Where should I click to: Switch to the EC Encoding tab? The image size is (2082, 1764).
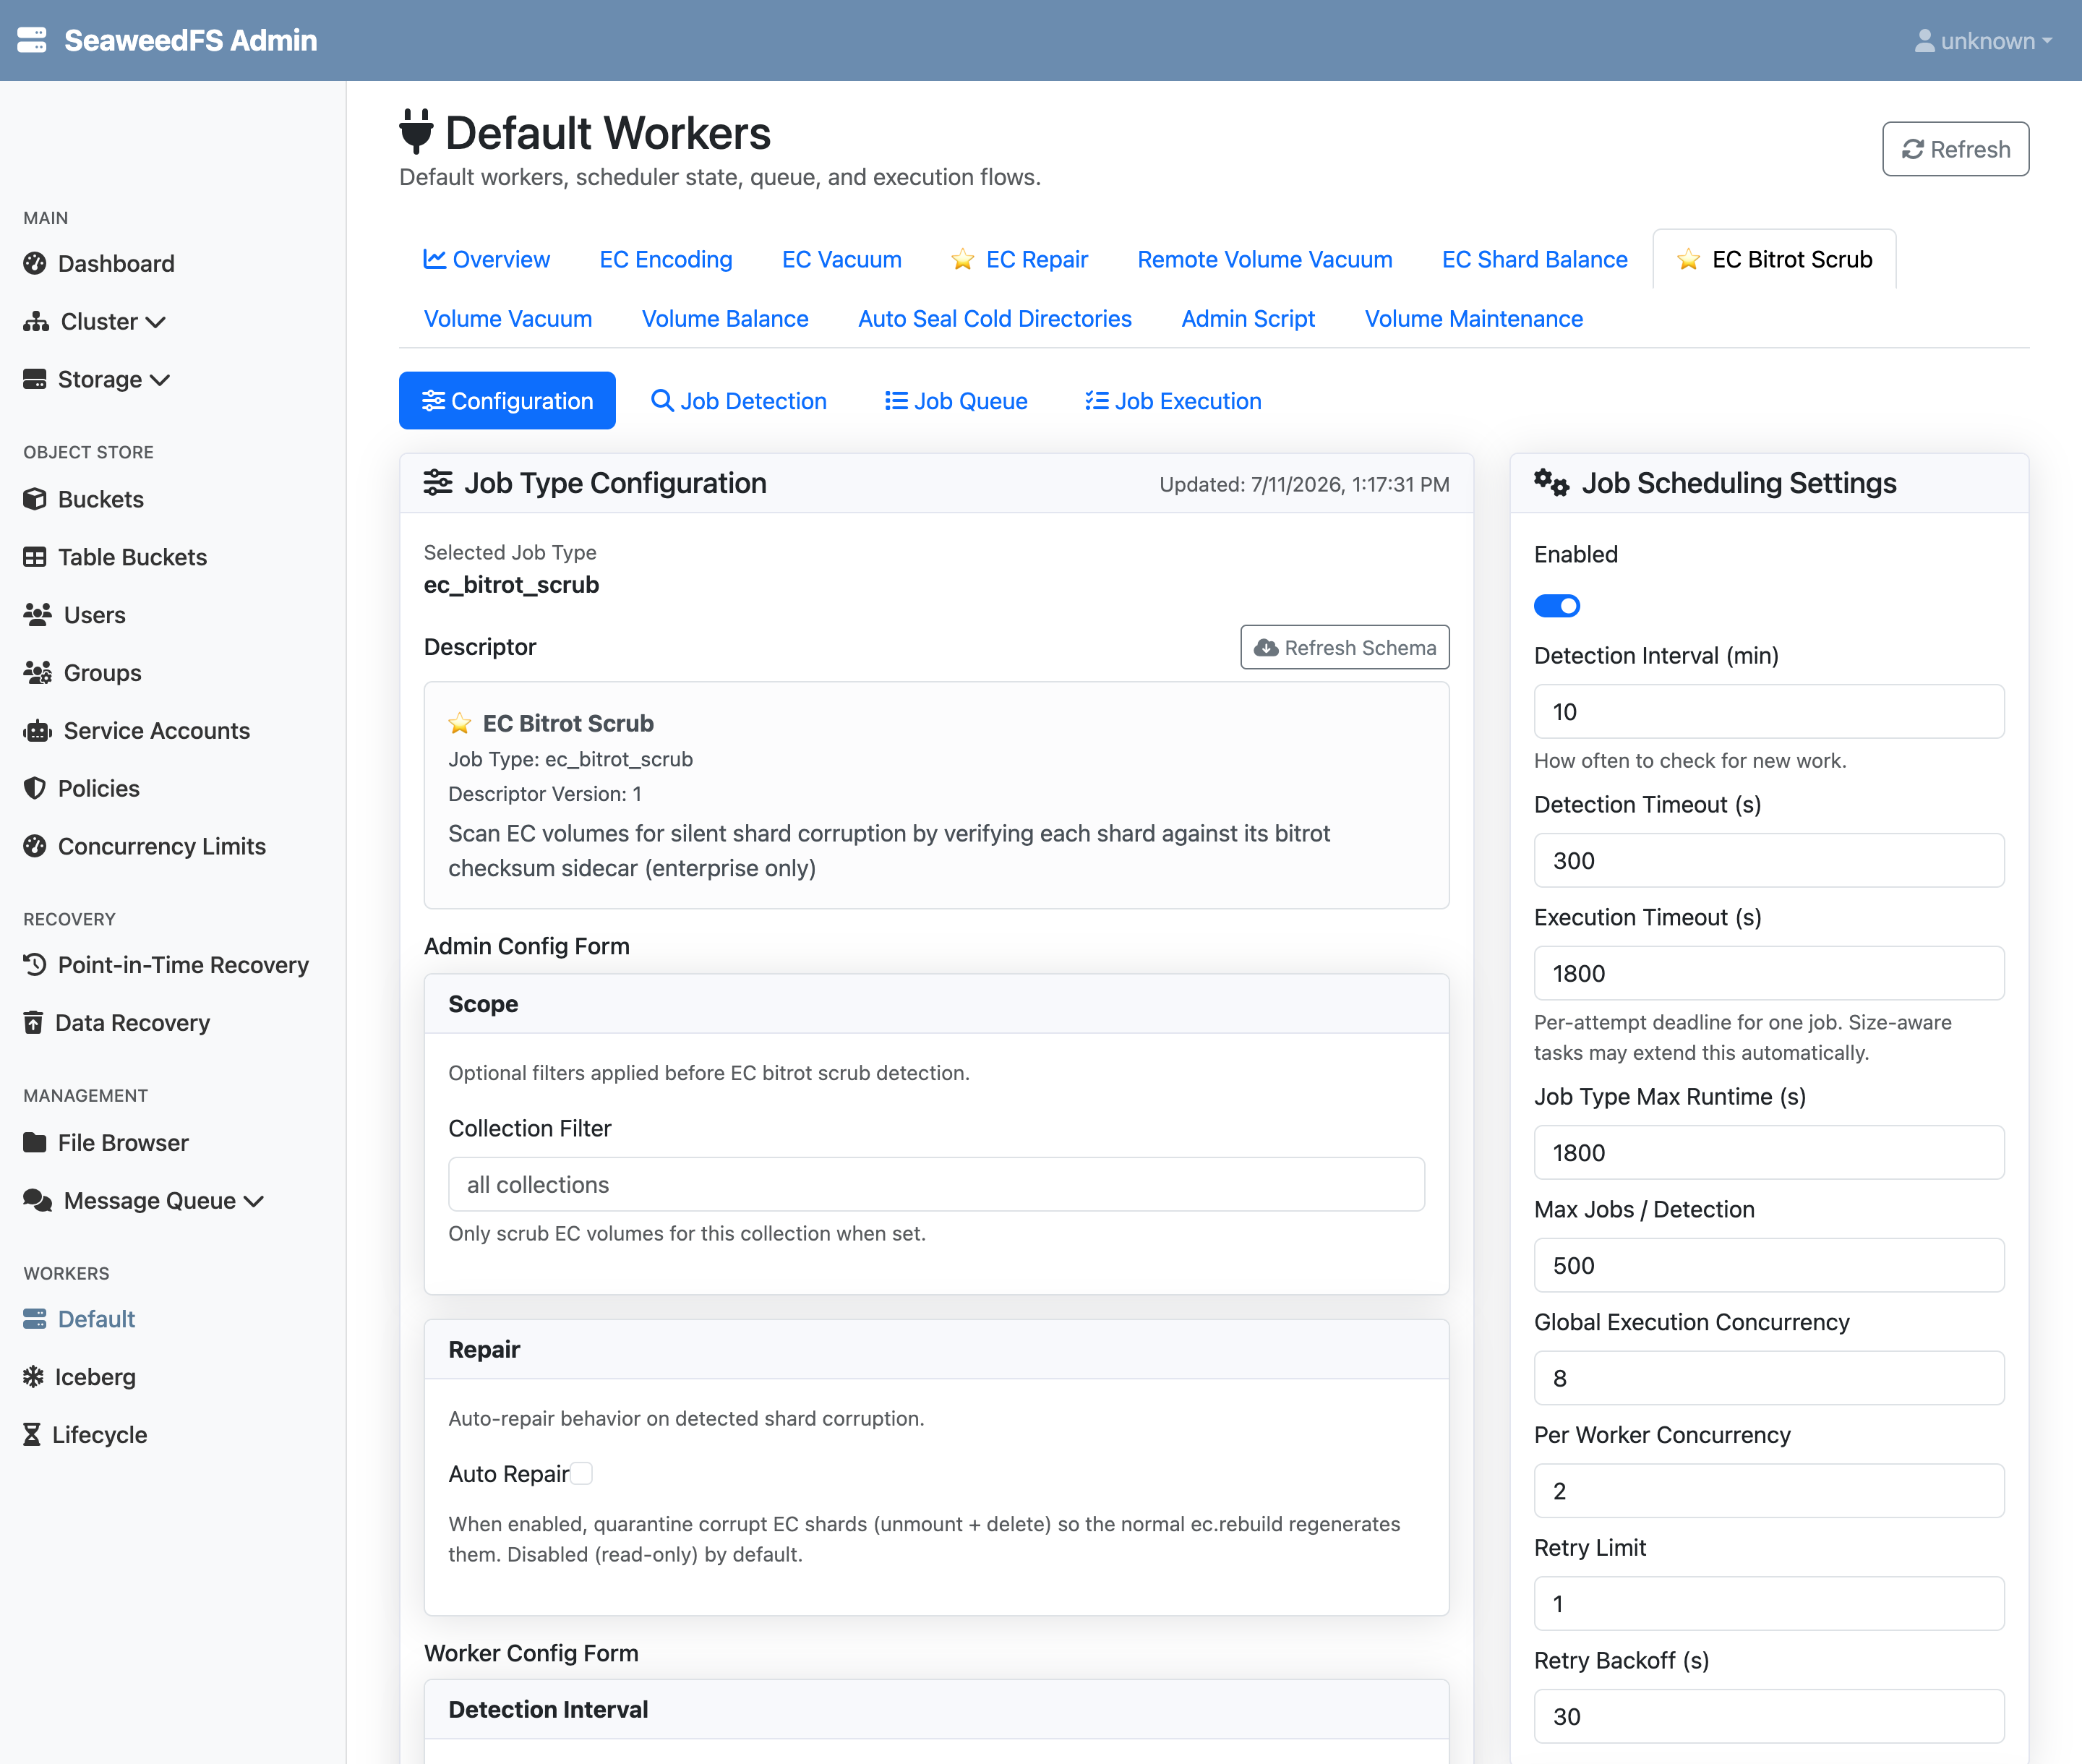(x=666, y=259)
